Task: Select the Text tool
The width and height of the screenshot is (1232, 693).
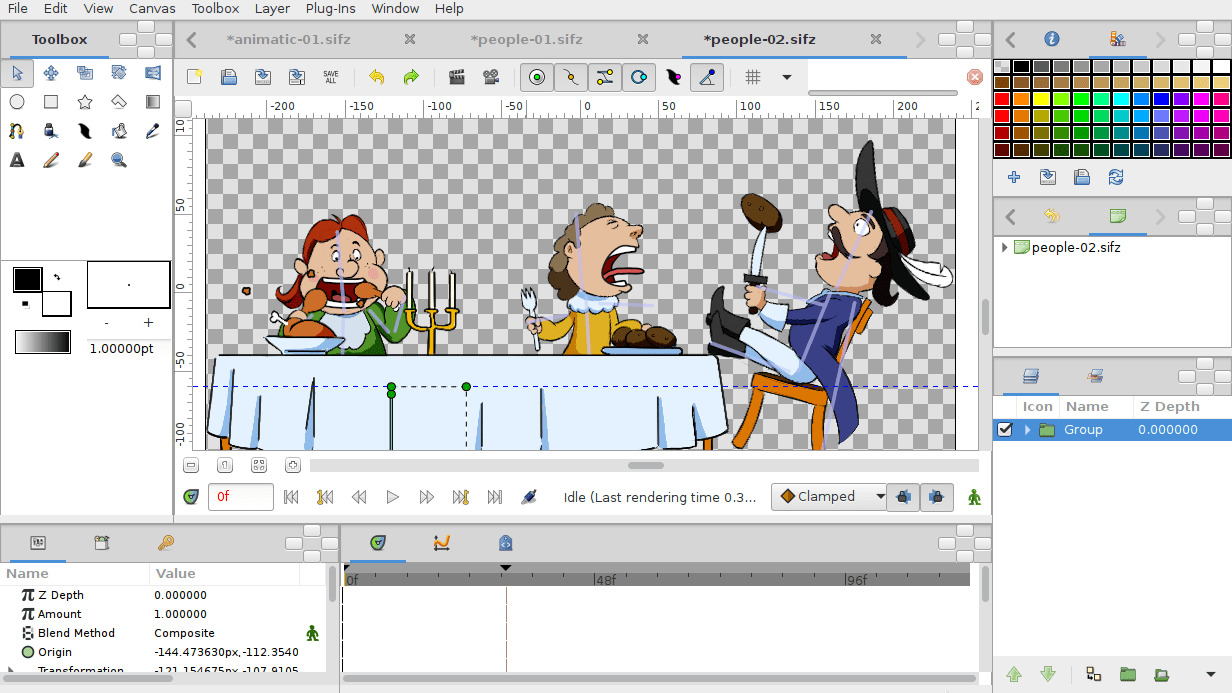Action: [17, 160]
